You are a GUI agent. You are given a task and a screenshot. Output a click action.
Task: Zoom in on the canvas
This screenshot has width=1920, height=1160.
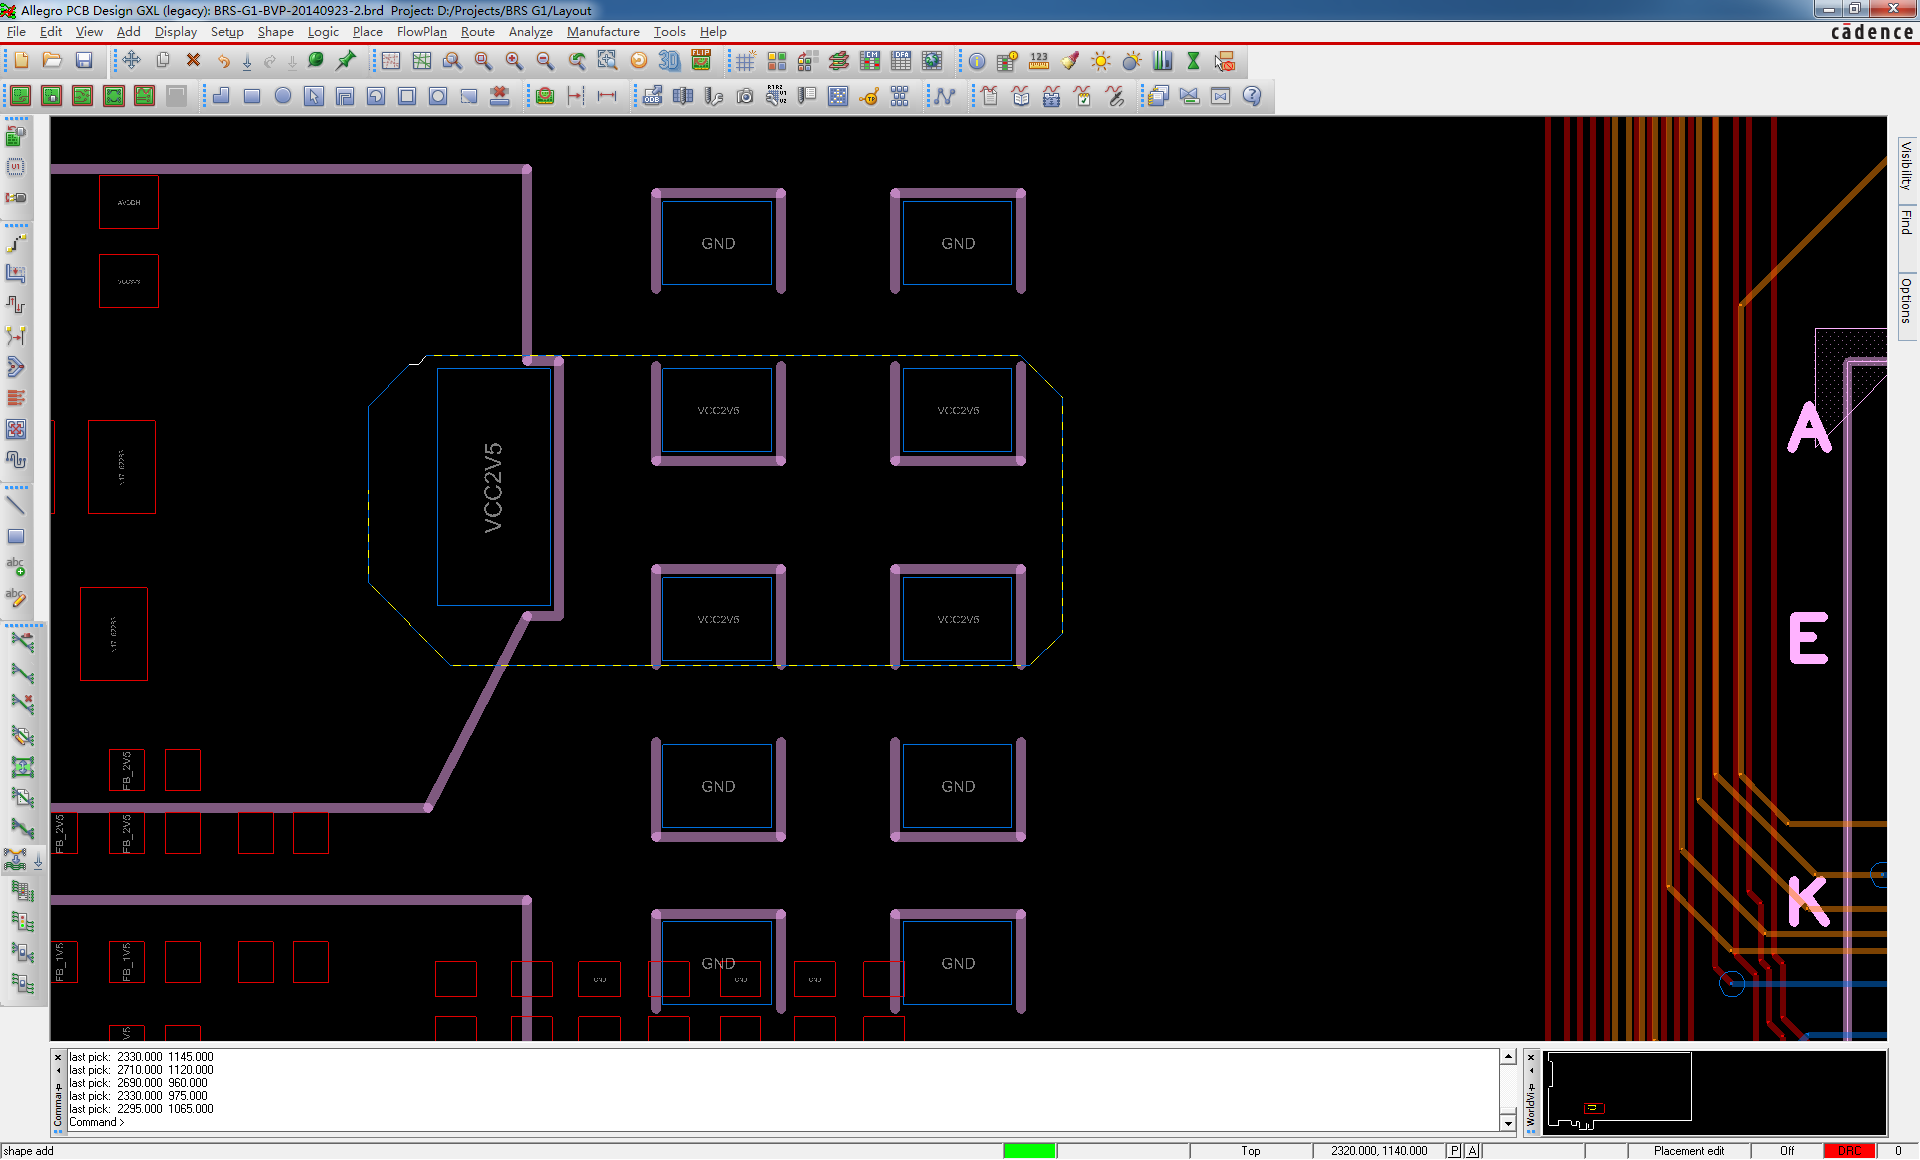point(514,61)
